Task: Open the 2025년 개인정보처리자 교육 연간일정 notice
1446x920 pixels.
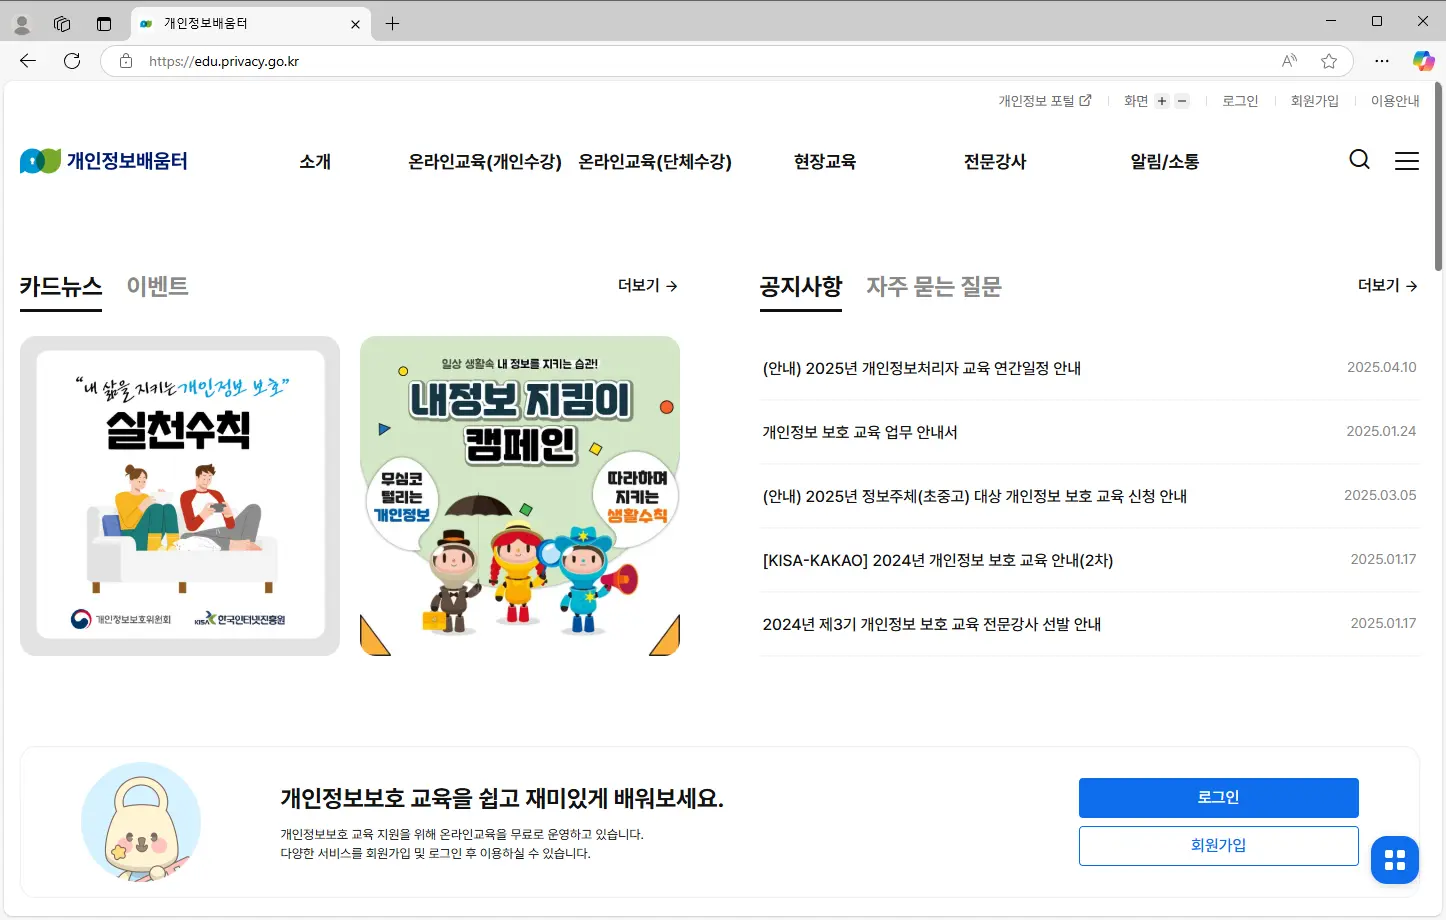Action: pos(922,367)
